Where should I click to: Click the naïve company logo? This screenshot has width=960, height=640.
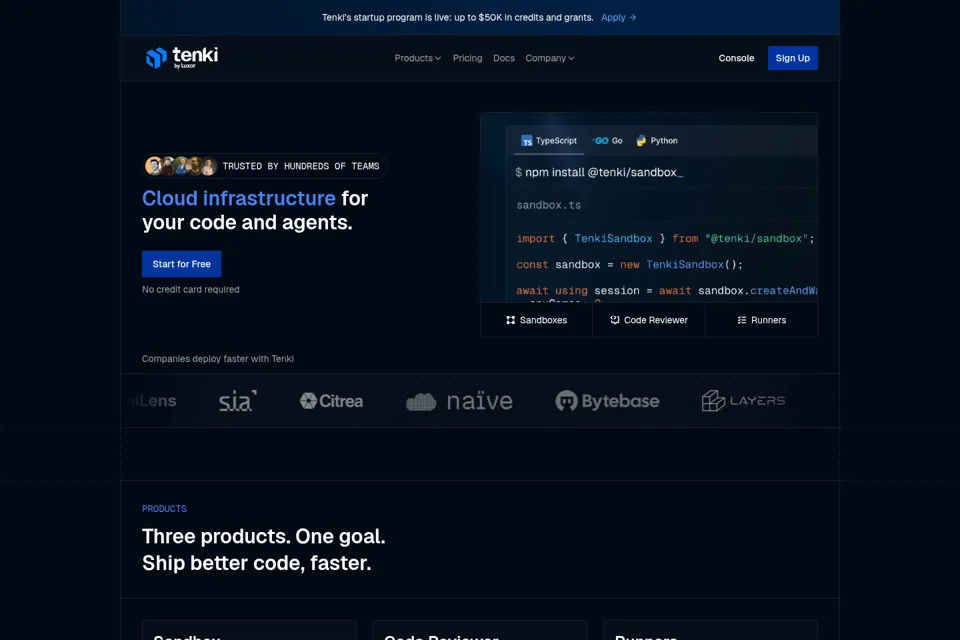point(459,401)
